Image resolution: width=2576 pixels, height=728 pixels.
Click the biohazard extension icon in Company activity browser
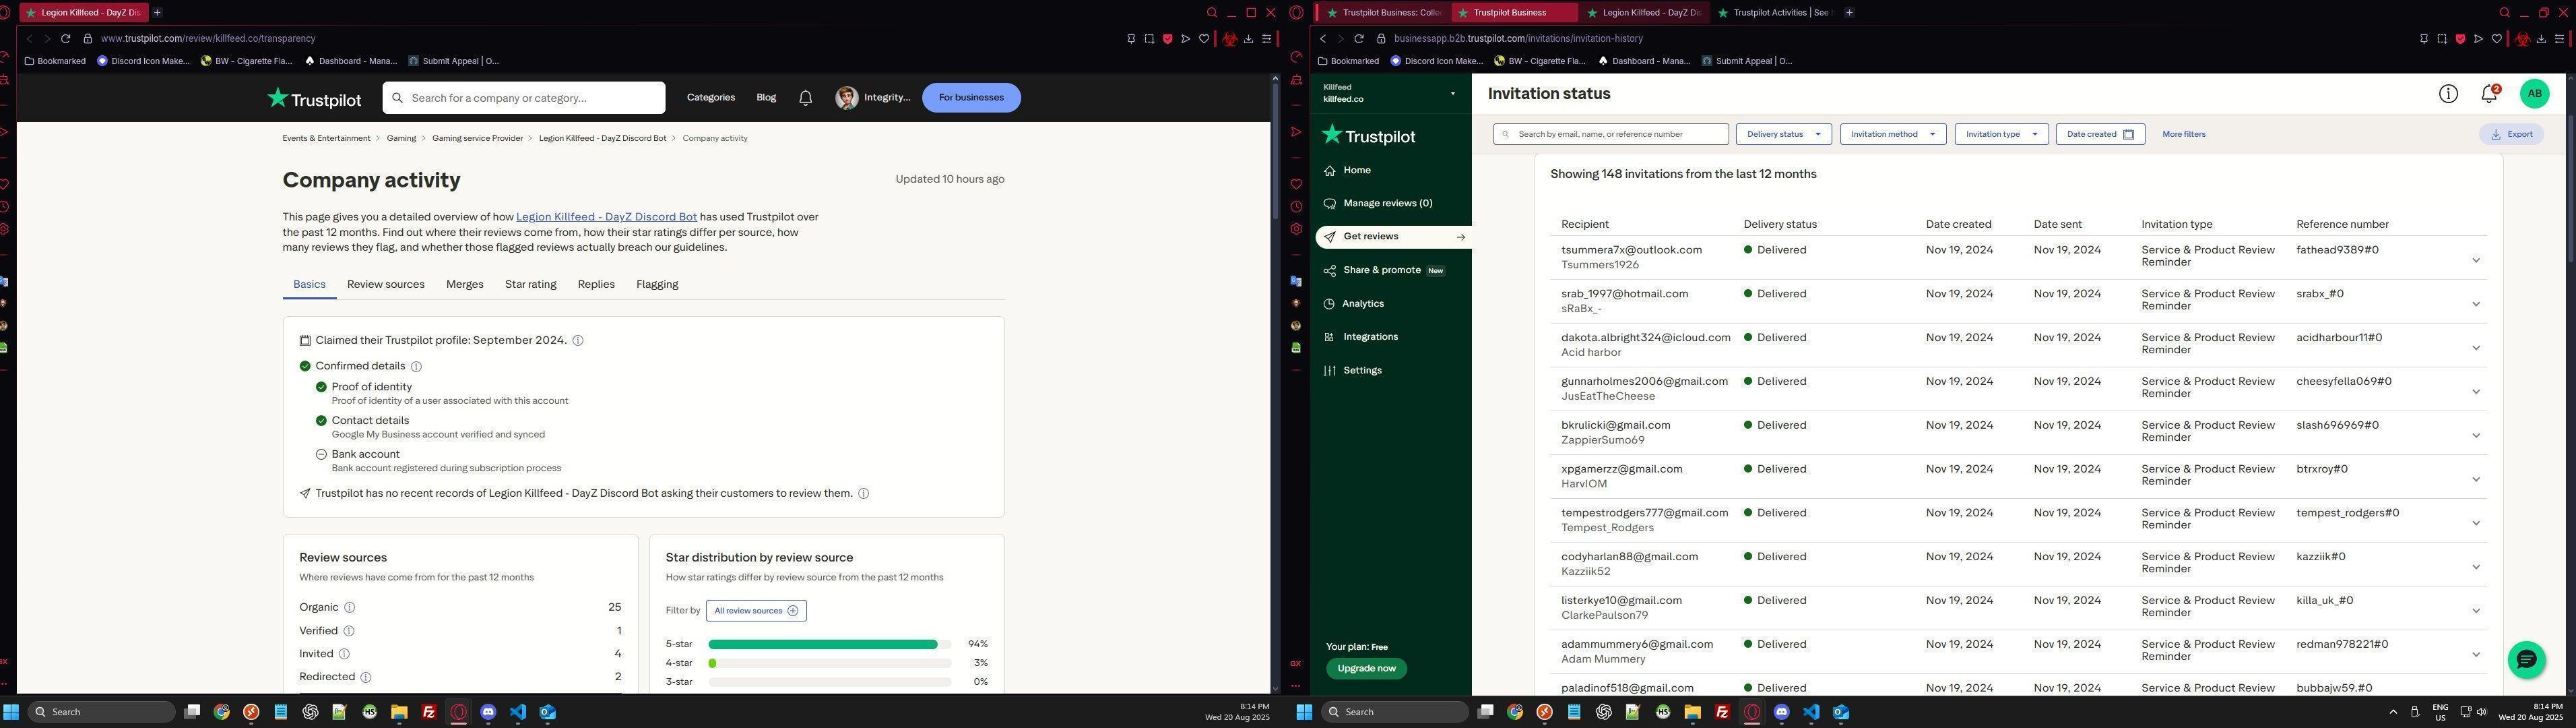tap(1230, 39)
